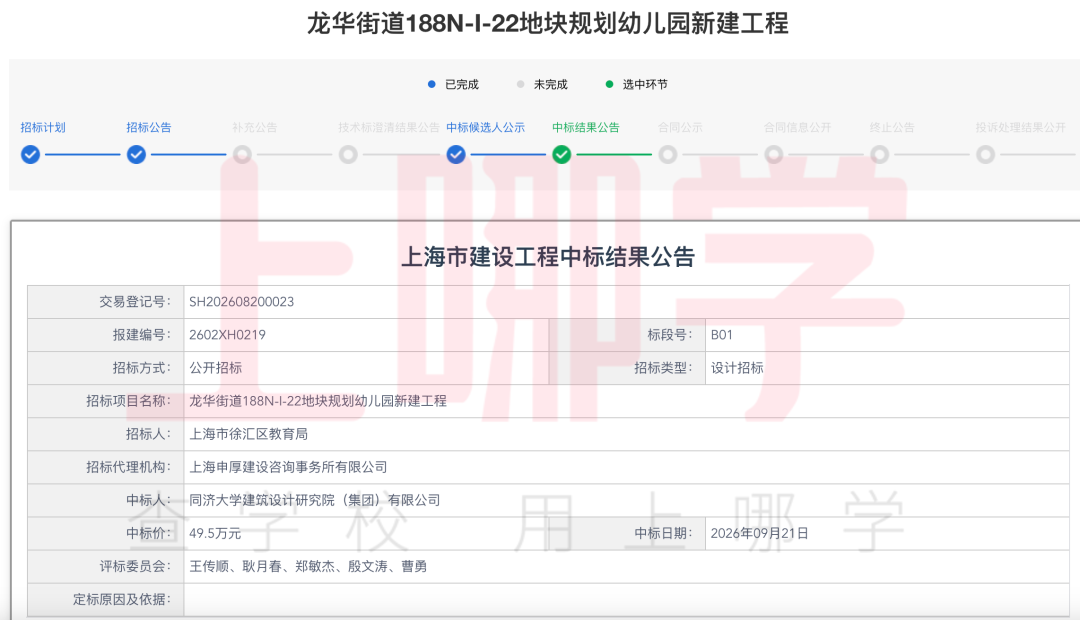Viewport: 1080px width, 620px height.
Task: Switch to the 中标候选人公示 stage
Action: pos(486,127)
